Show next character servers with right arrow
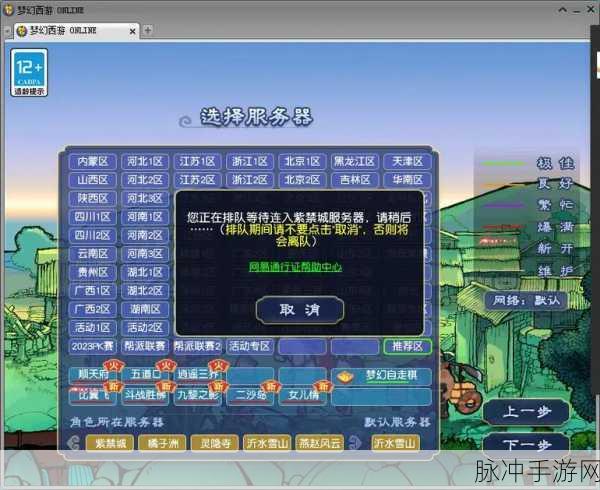Screen dimensions: 600x490 coord(355,443)
